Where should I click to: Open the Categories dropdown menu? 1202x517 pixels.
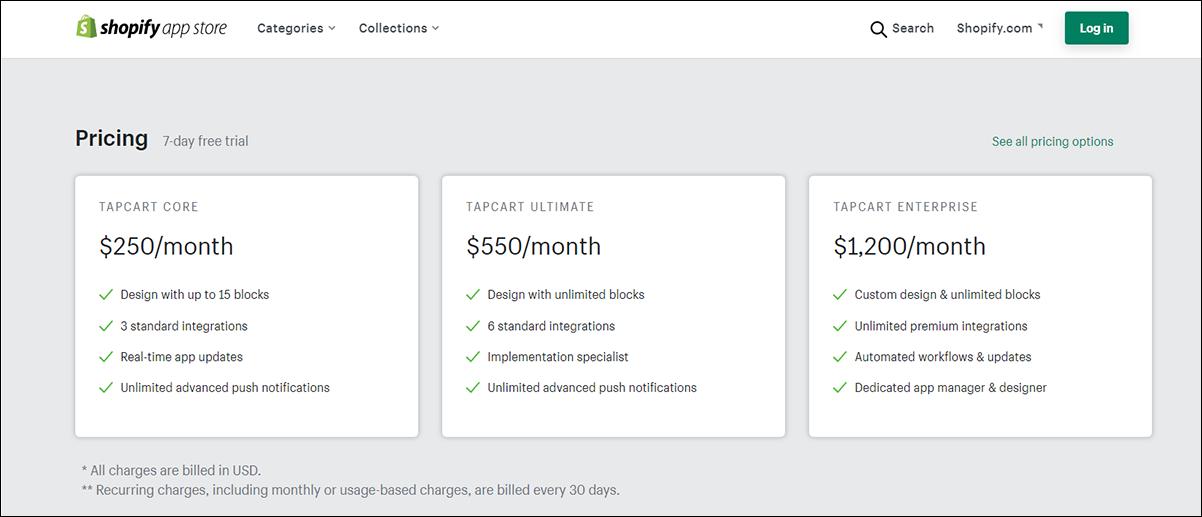click(296, 28)
